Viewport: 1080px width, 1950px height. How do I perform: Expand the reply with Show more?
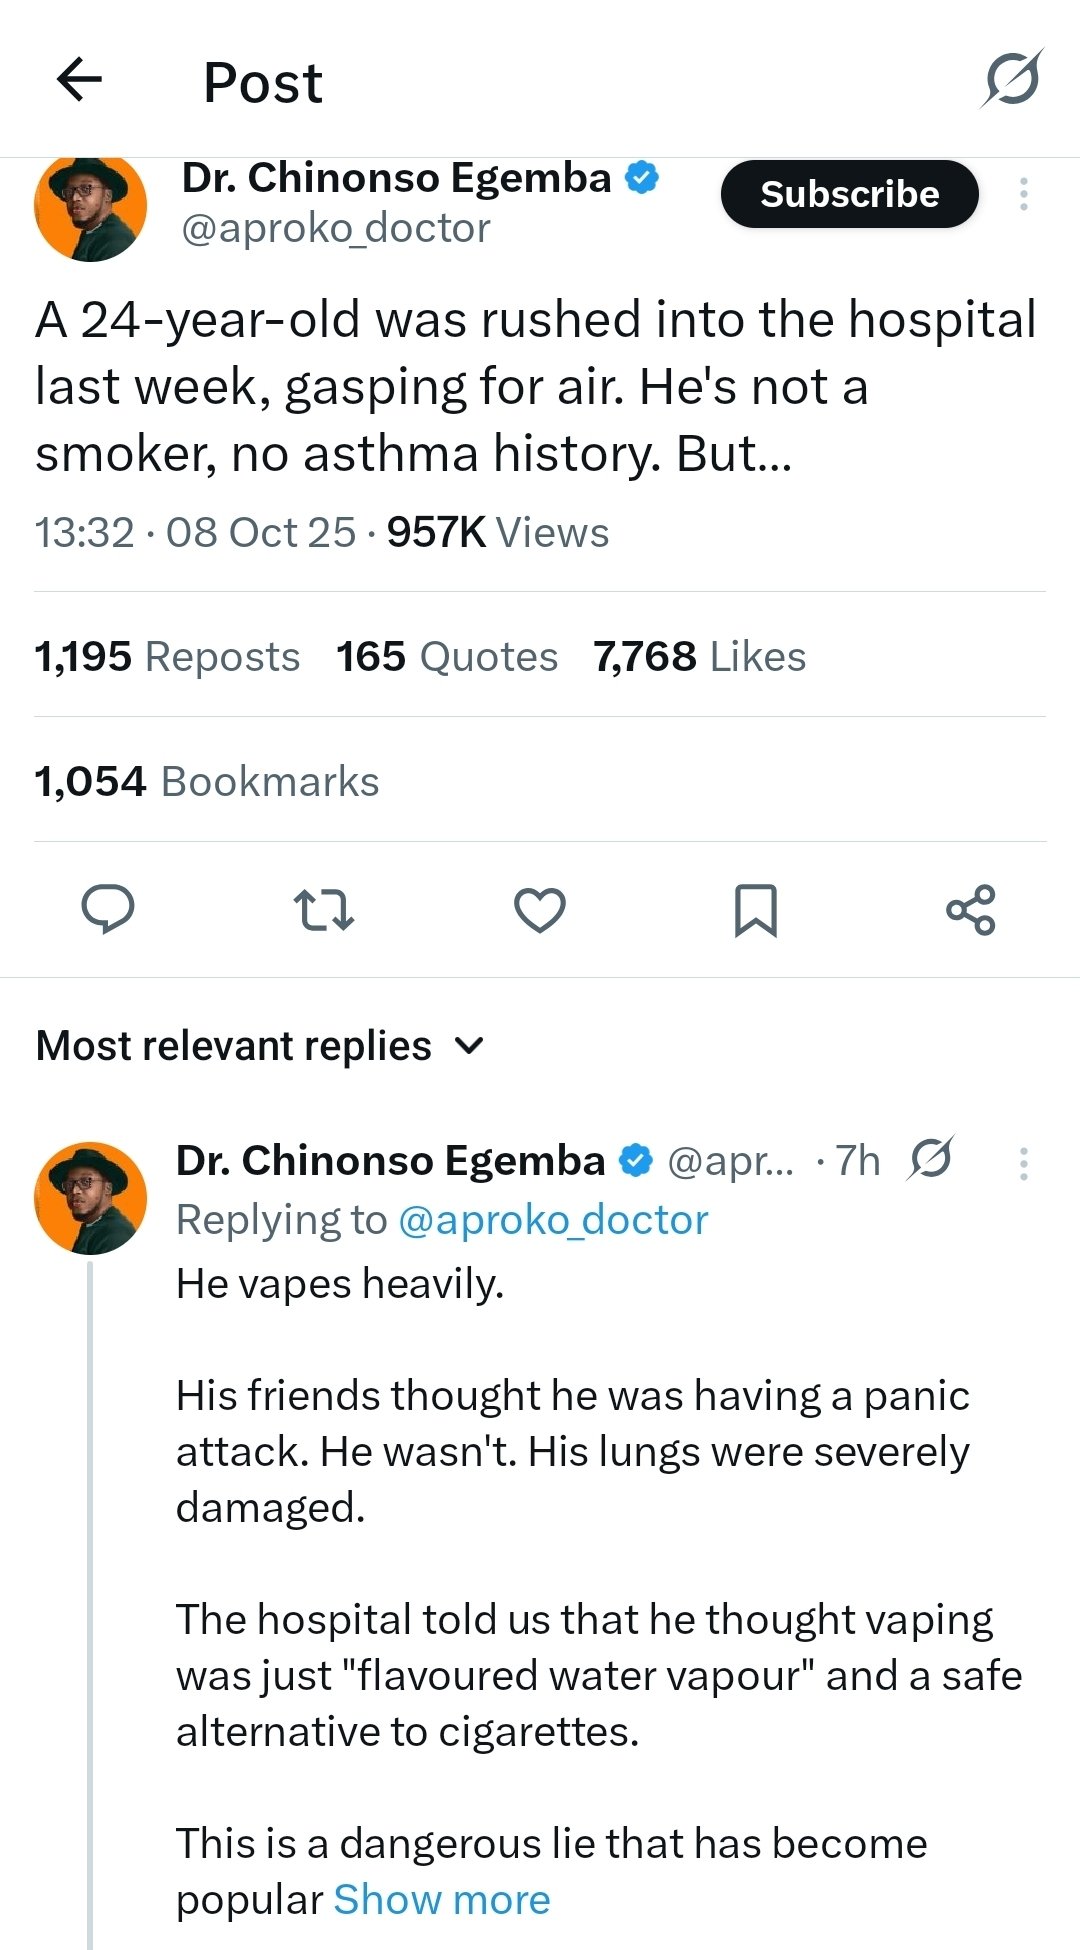tap(443, 1898)
